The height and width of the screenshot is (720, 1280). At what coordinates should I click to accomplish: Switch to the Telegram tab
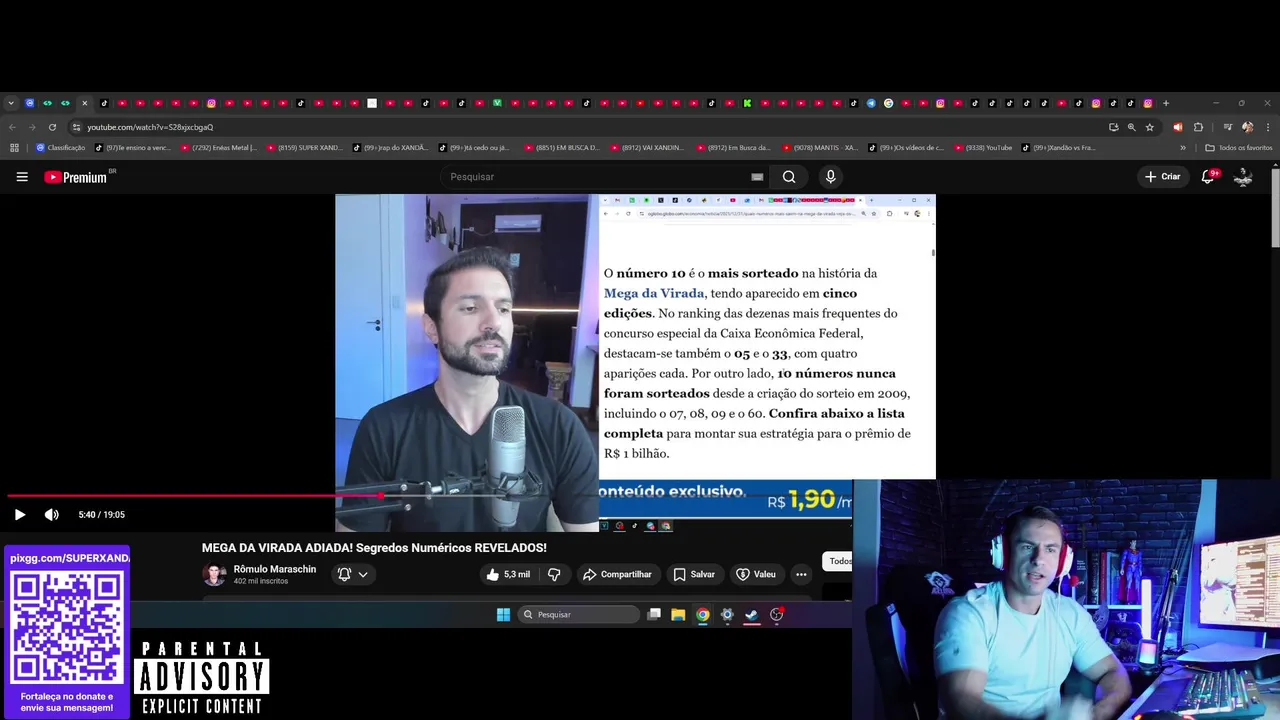(x=871, y=103)
